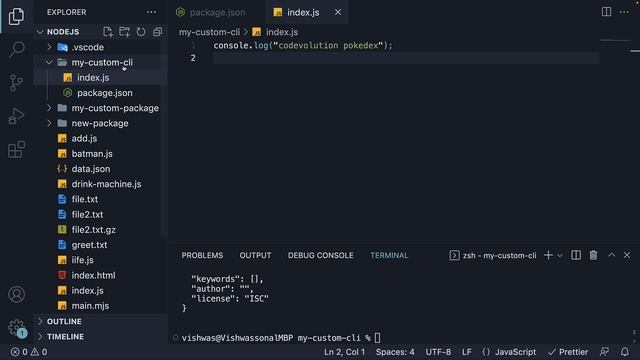Open the terminal launch profile dropdown

(x=560, y=256)
